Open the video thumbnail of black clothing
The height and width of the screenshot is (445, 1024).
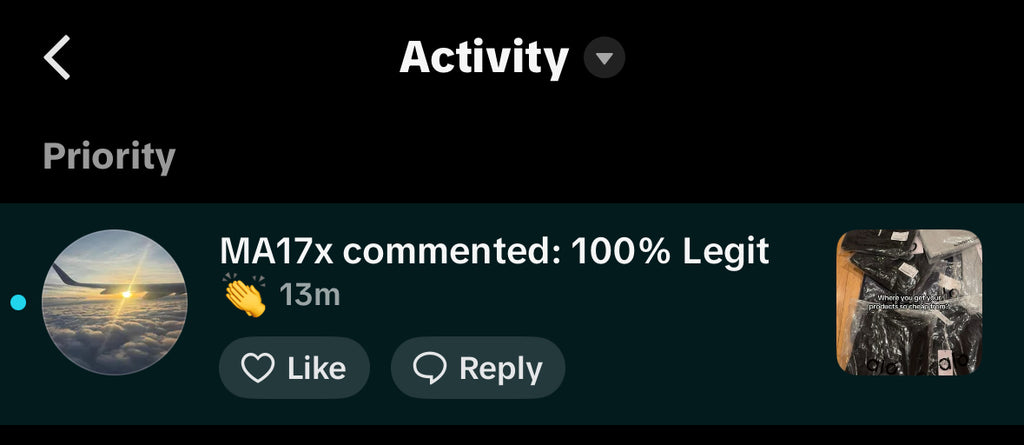(909, 302)
